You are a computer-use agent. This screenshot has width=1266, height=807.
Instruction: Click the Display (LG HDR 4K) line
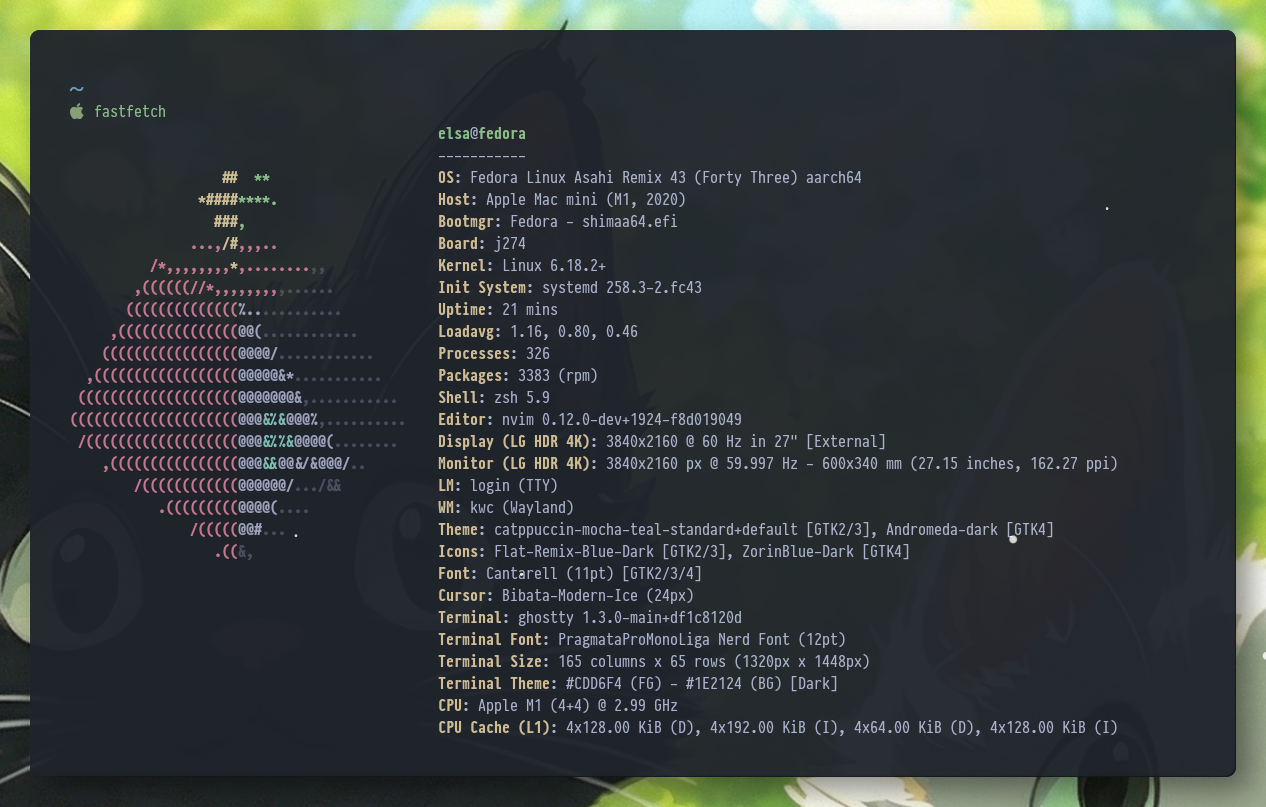pyautogui.click(x=662, y=442)
